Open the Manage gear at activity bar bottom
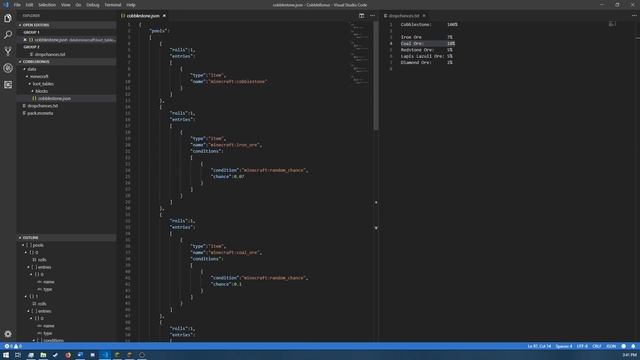 click(8, 334)
